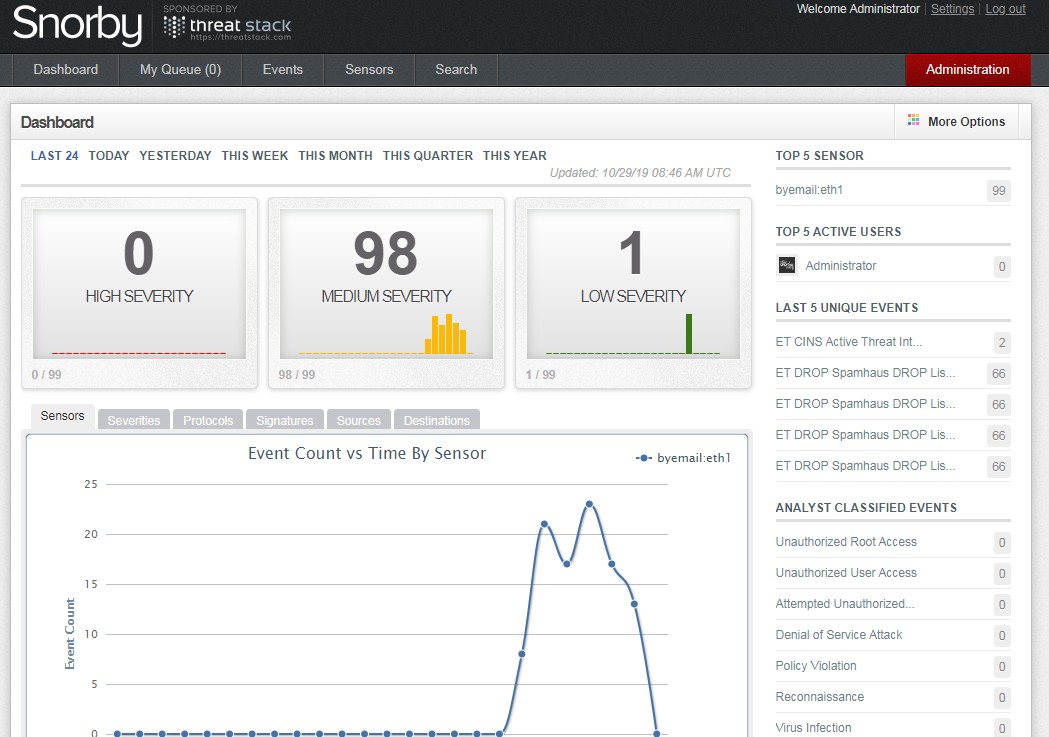Click the Snorby logo
1049x737 pixels.
[x=77, y=25]
